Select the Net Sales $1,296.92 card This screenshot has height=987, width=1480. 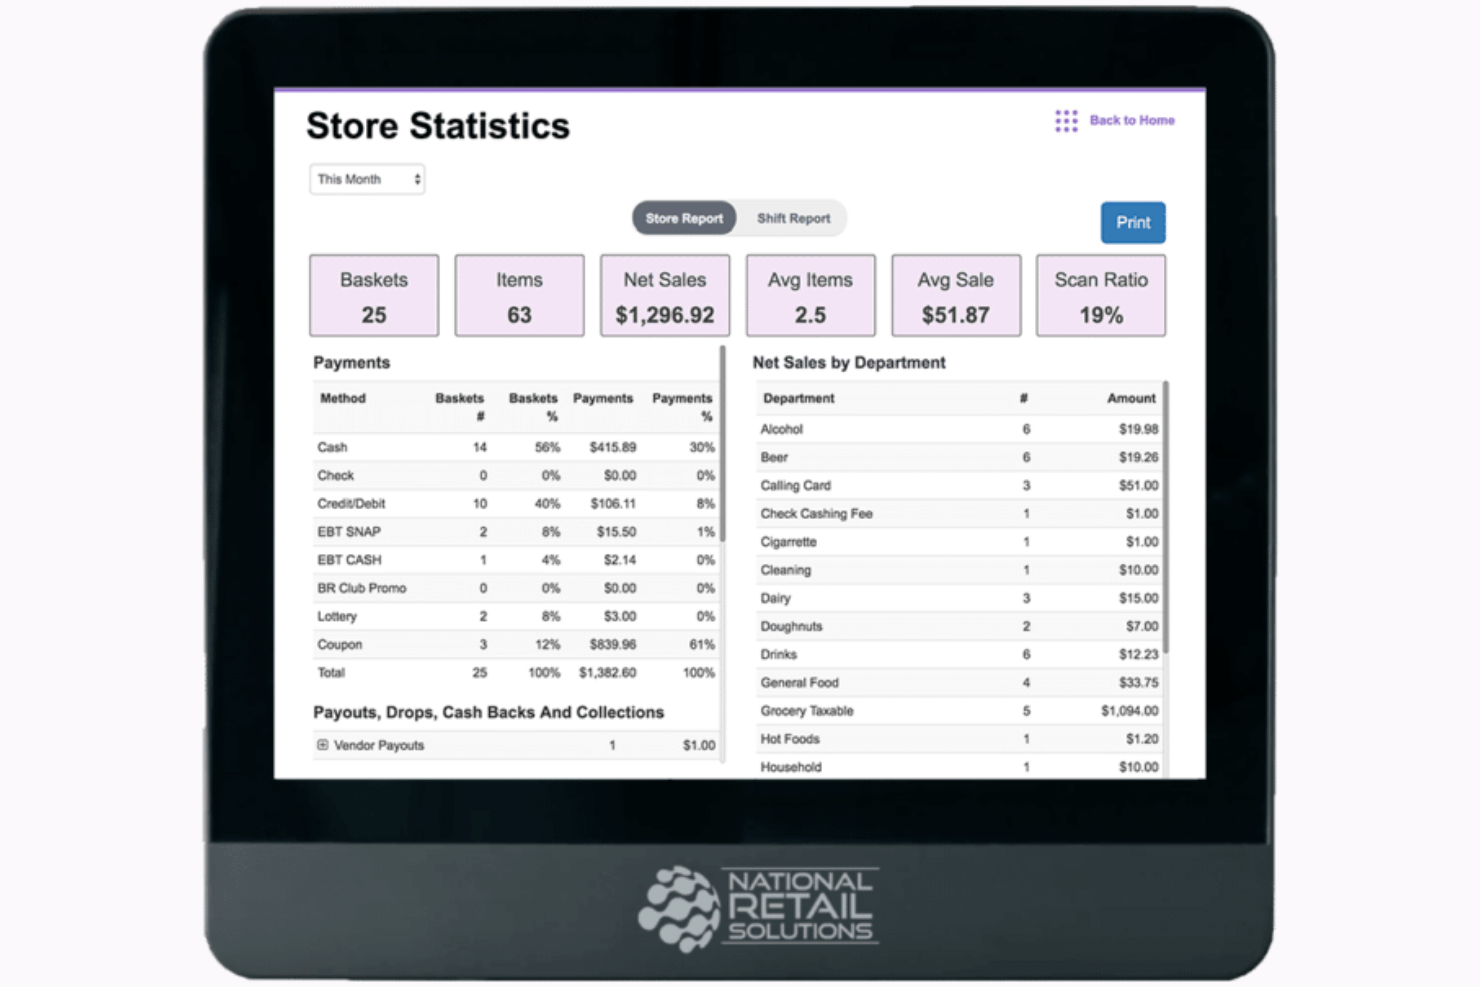click(665, 295)
